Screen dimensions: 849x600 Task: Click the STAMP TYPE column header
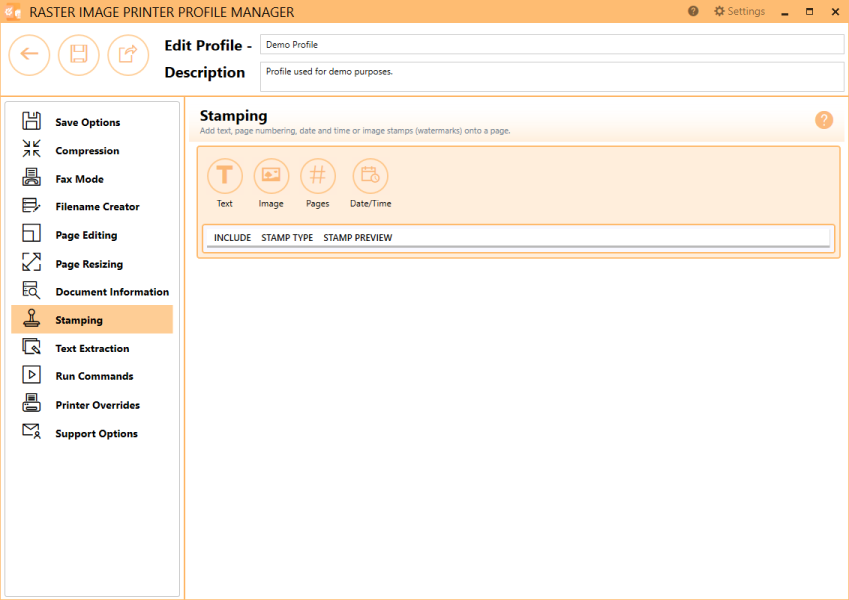287,237
